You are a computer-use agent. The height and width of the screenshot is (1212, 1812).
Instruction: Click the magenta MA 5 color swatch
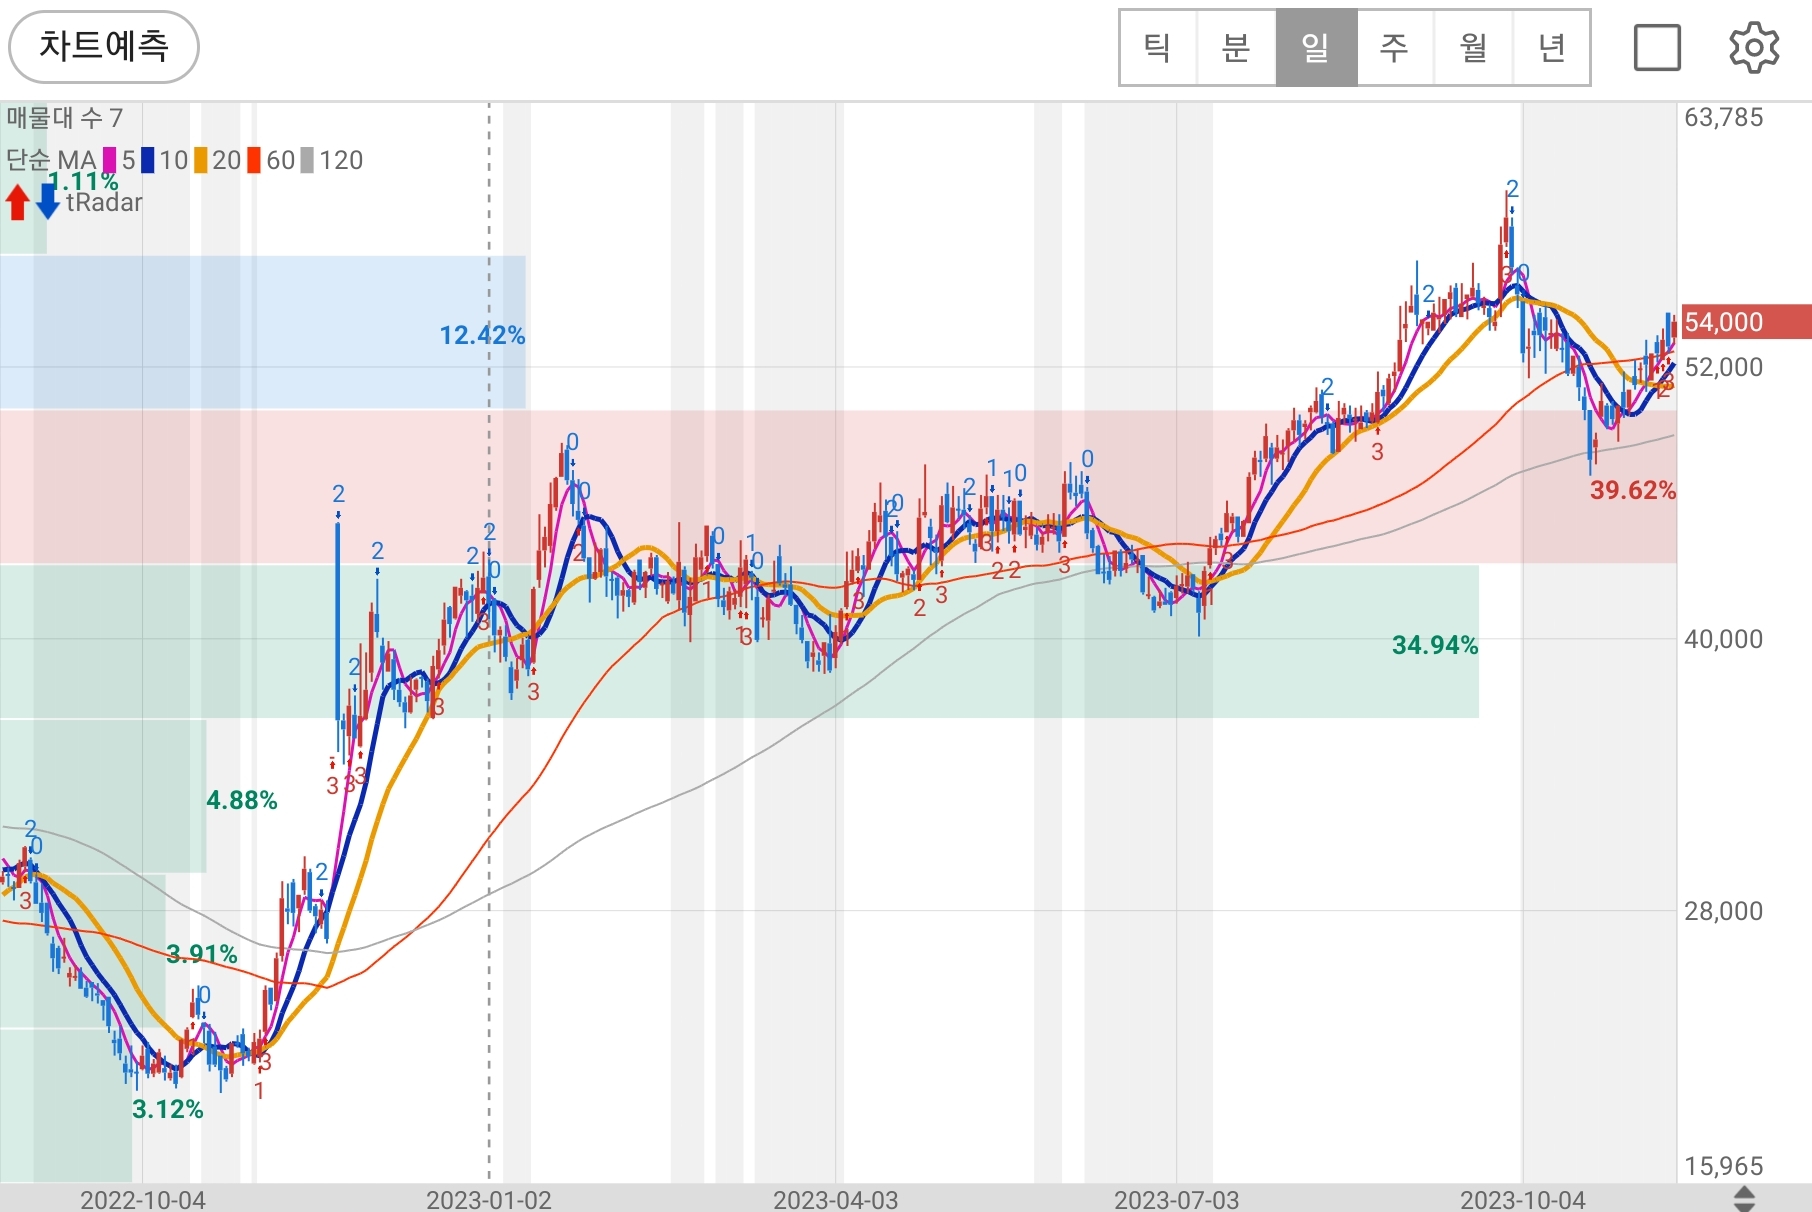(109, 160)
